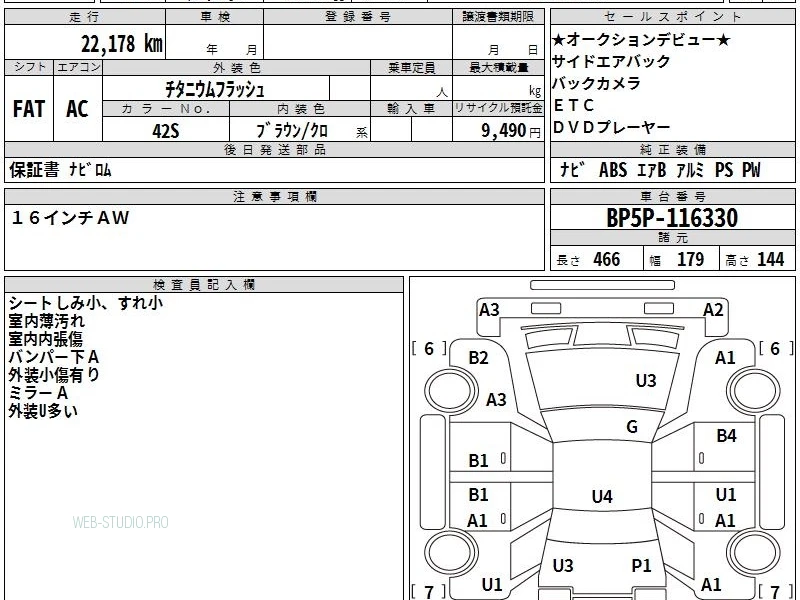Select inspector note 外装小傷有り

coord(54,375)
